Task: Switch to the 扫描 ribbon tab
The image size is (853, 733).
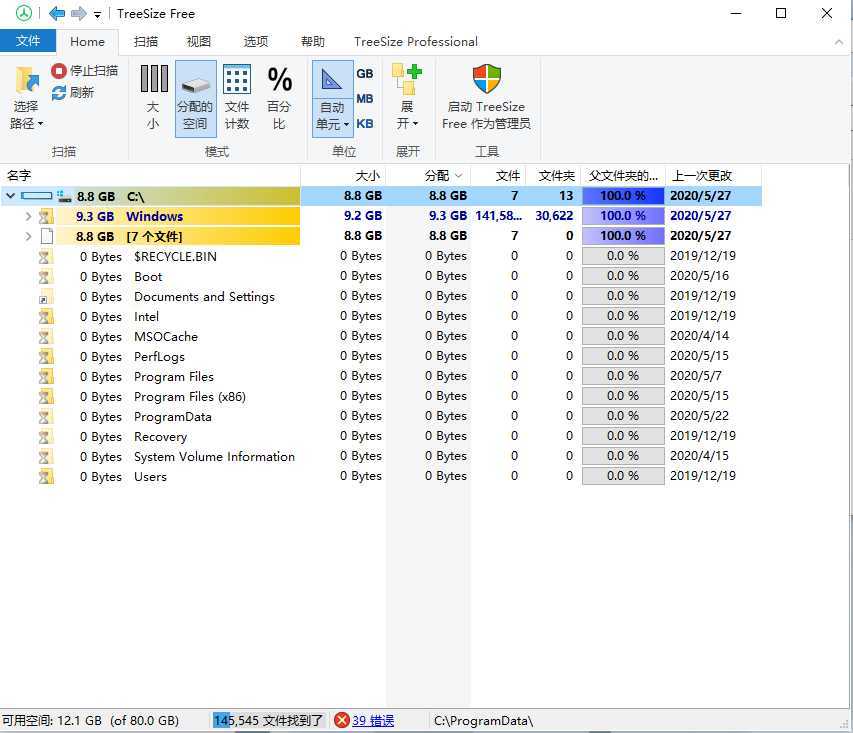Action: (x=146, y=42)
